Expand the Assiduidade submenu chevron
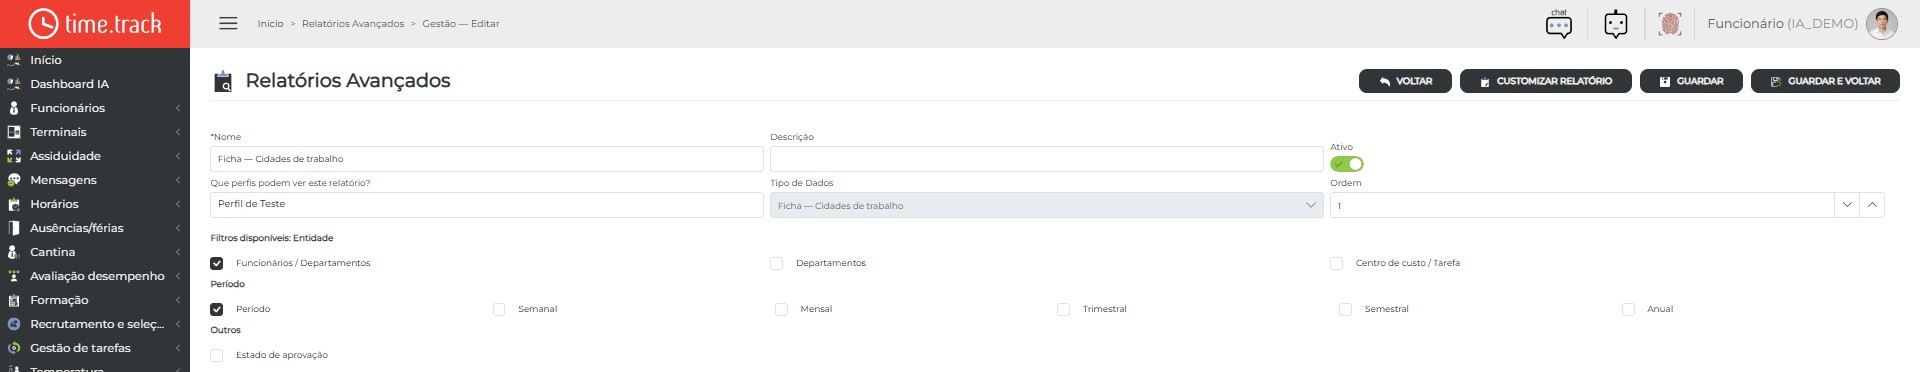 pyautogui.click(x=178, y=156)
